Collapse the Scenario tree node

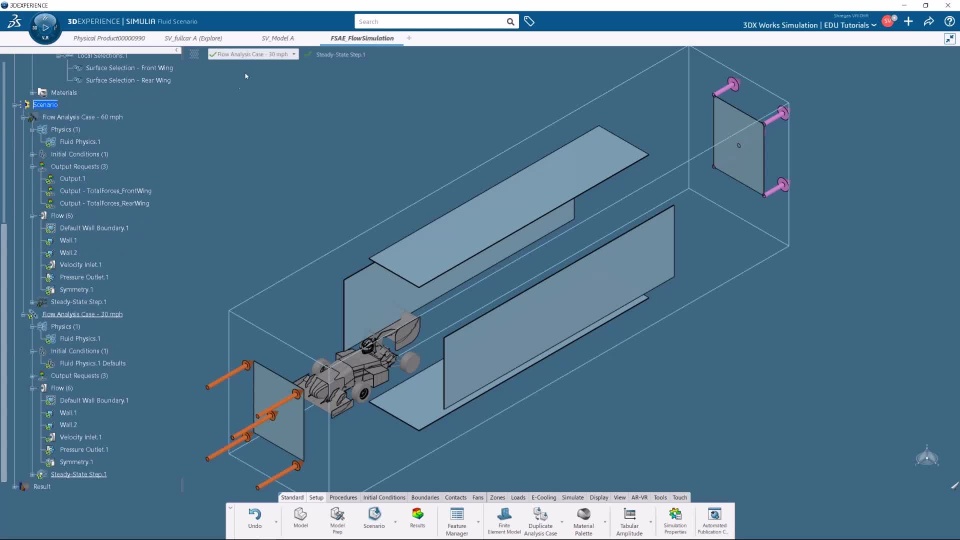click(x=15, y=105)
